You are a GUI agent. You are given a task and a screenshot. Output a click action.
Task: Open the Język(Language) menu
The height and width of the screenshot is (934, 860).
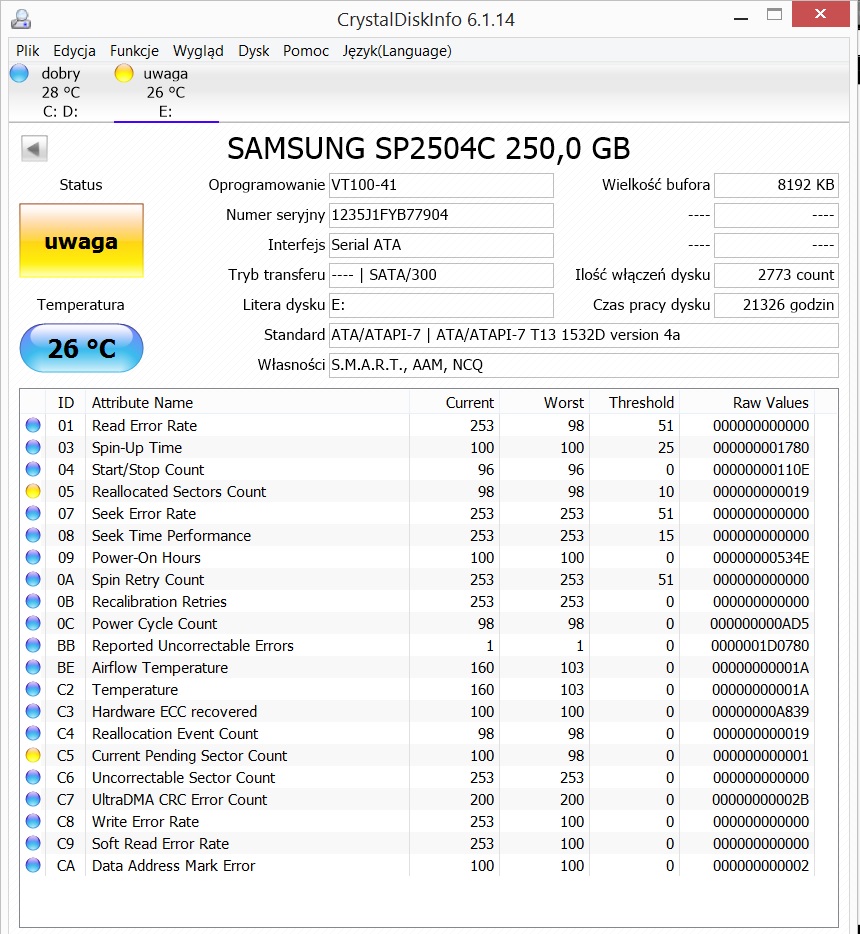tap(397, 51)
